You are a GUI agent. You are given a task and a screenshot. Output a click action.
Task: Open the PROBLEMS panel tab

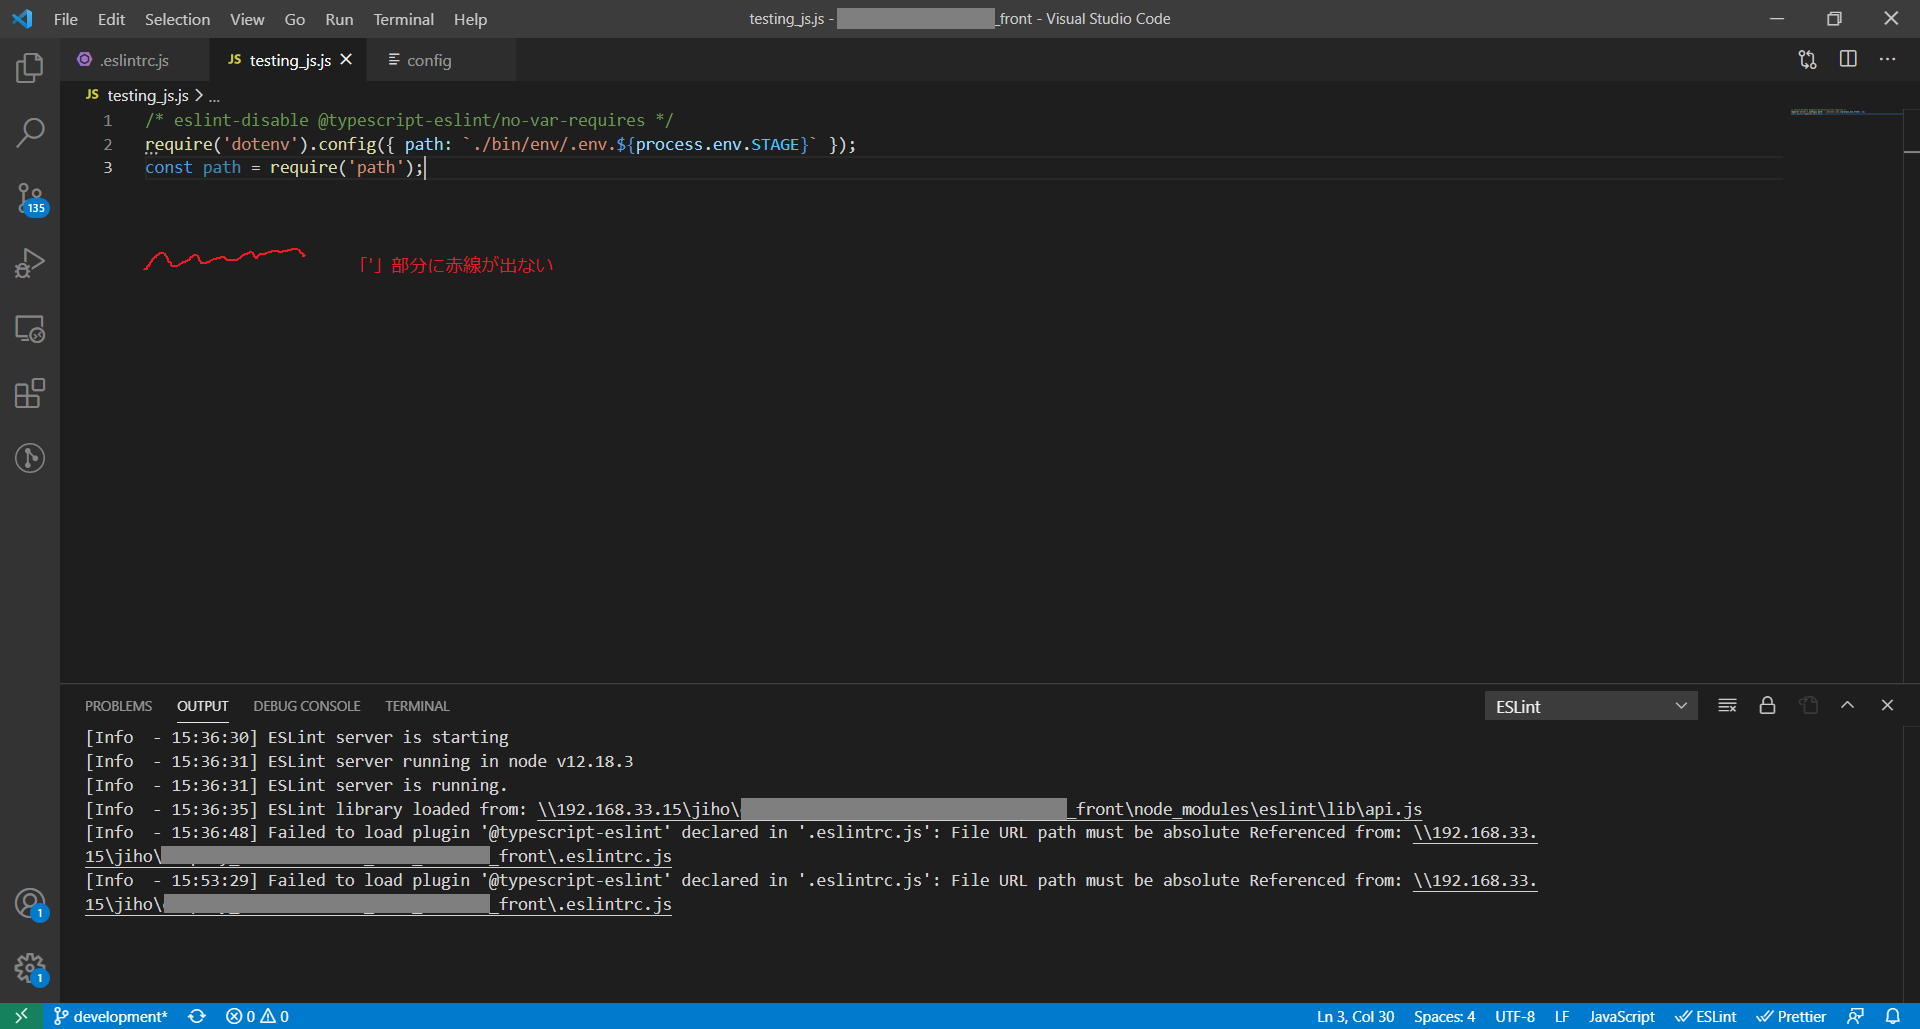(118, 705)
